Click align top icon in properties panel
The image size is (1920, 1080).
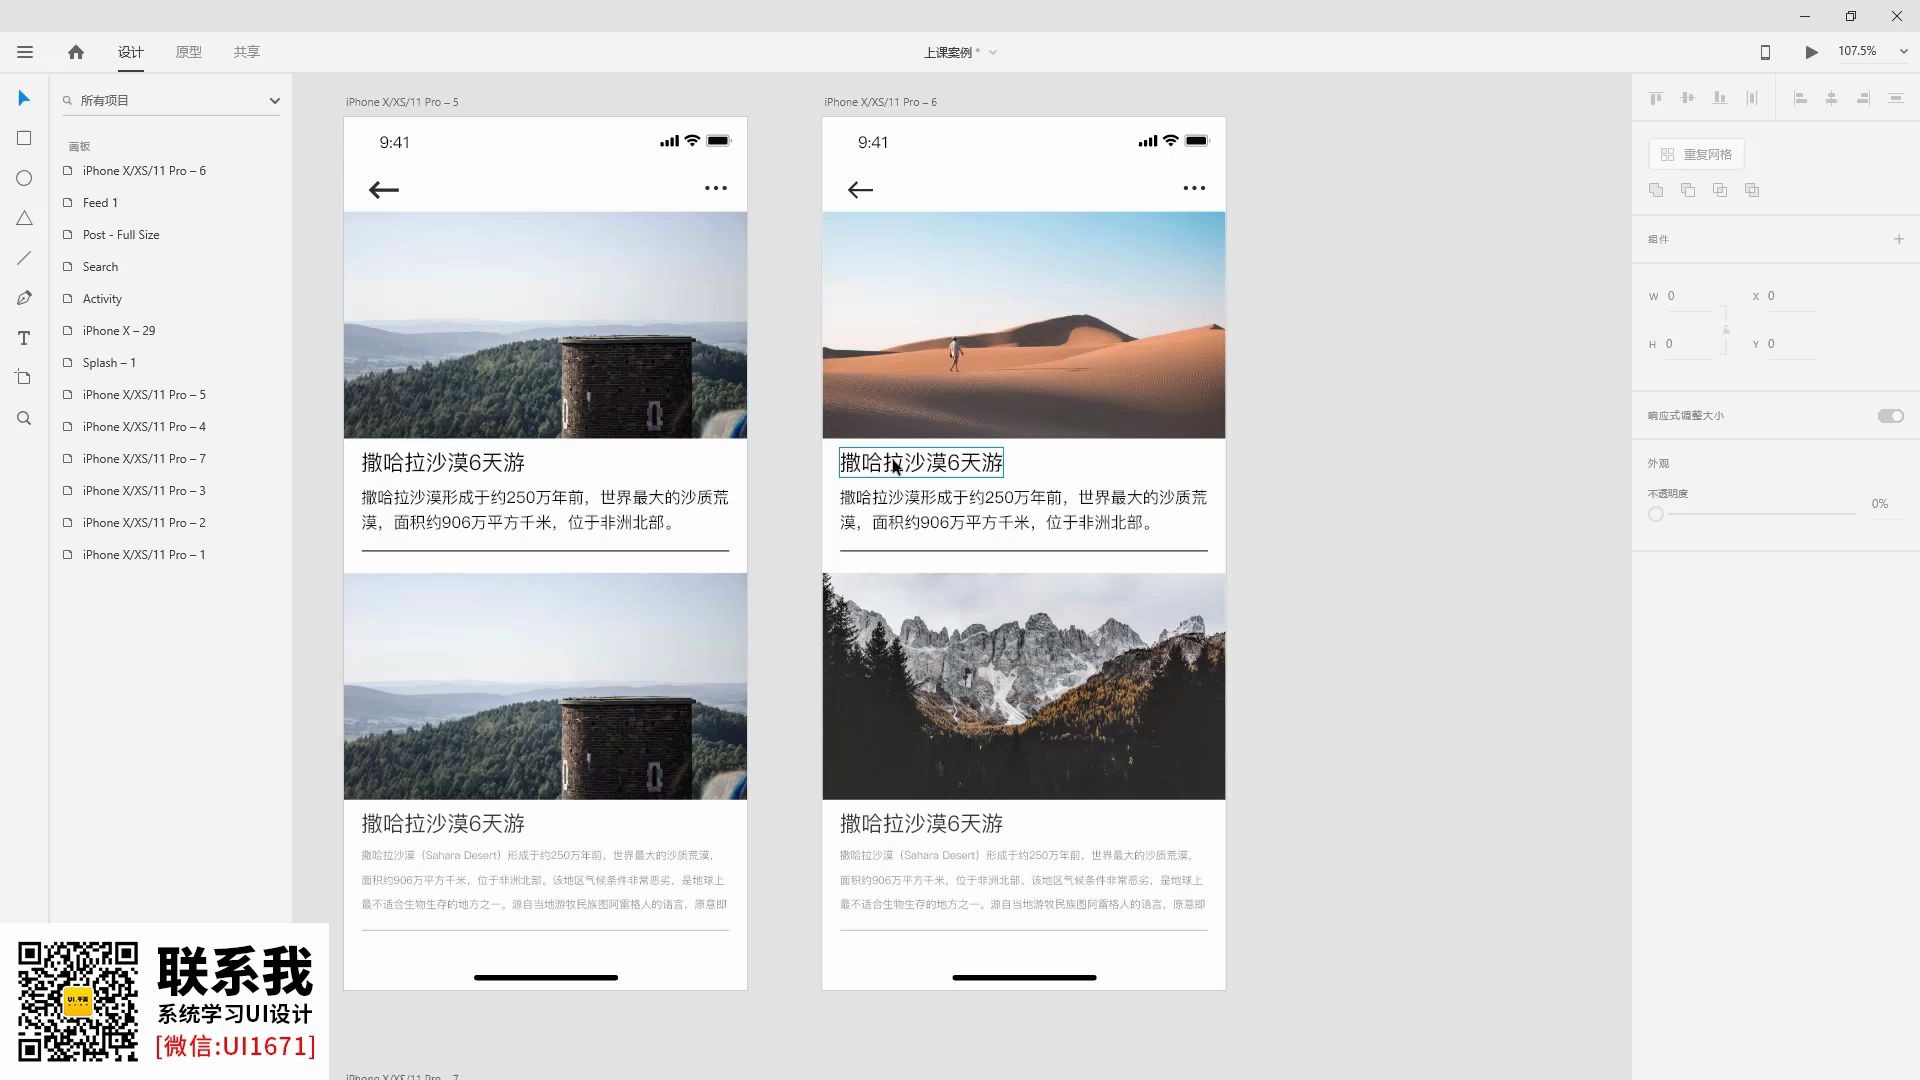[x=1656, y=98]
